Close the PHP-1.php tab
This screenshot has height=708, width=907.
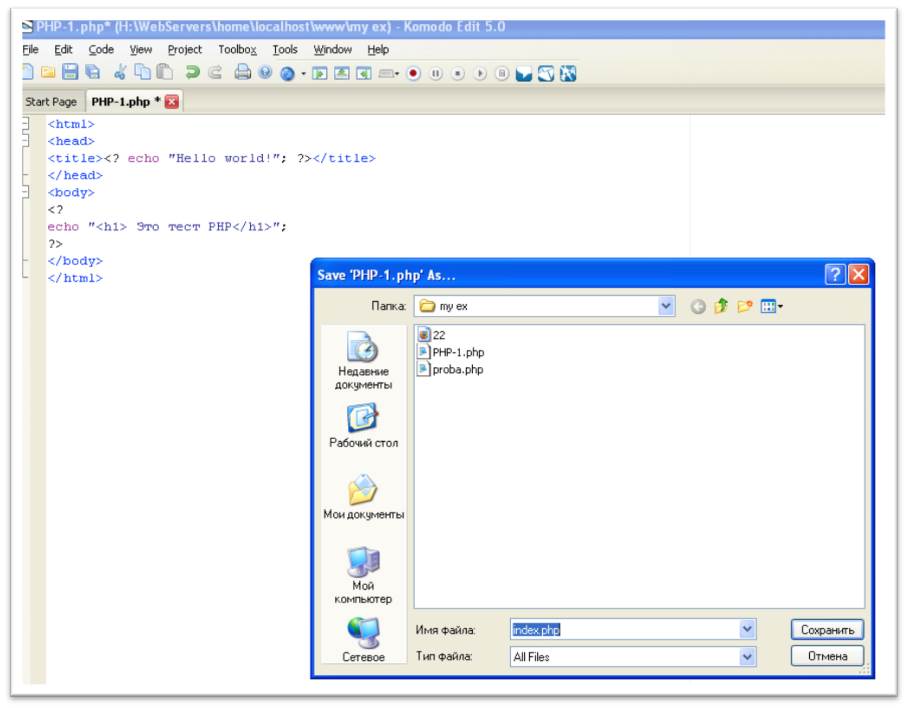171,102
